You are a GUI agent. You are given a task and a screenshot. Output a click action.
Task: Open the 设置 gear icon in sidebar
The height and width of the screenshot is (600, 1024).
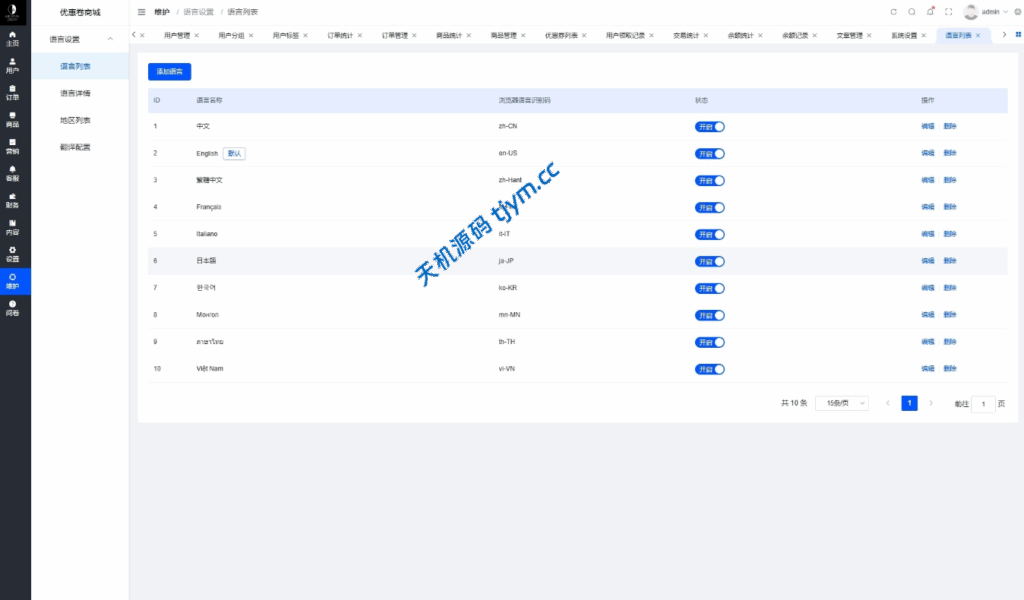[12, 254]
